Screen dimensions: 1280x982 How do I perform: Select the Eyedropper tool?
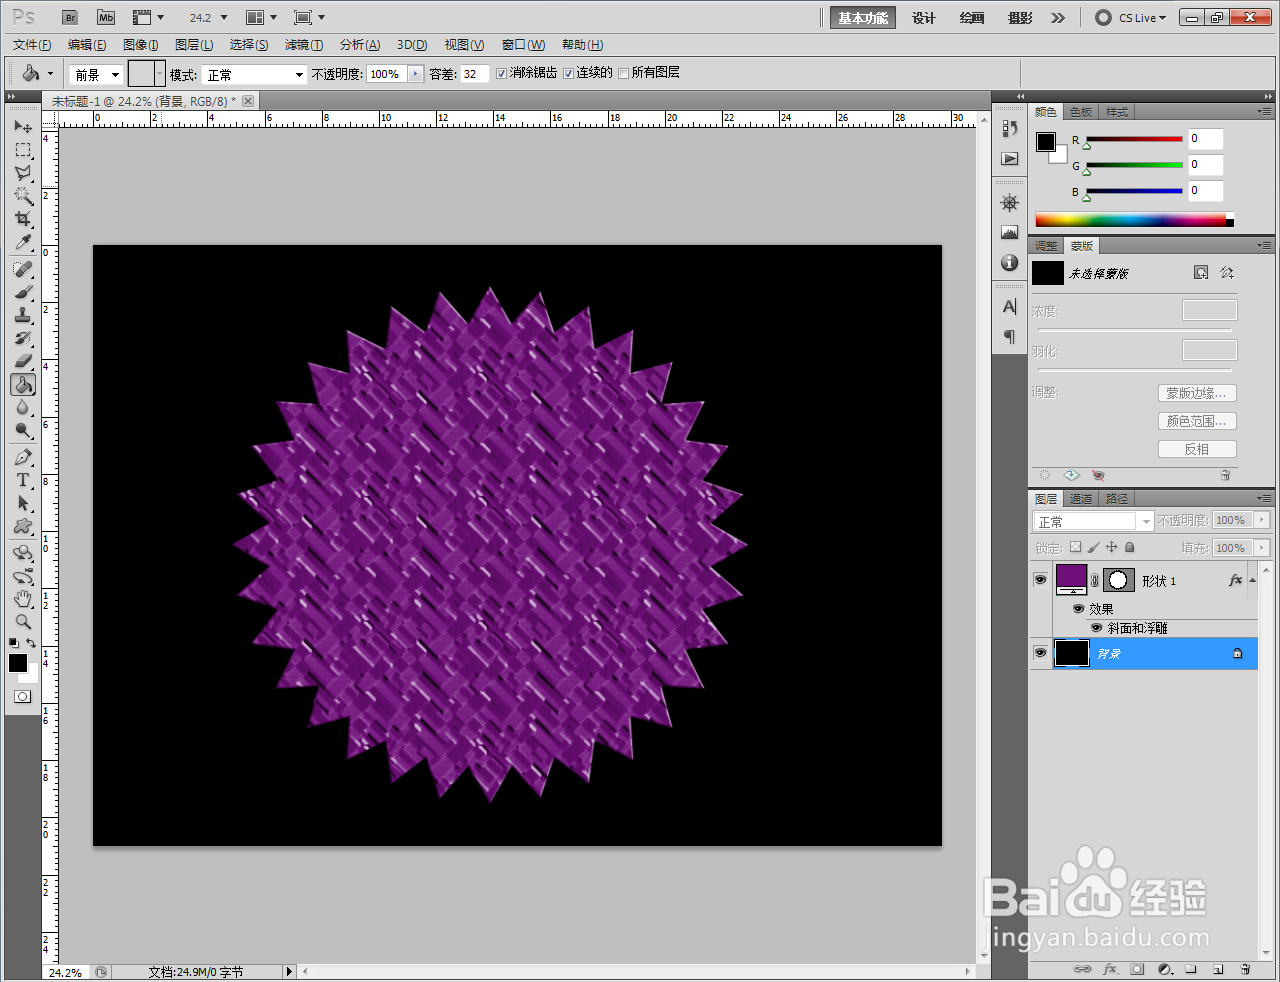click(23, 242)
